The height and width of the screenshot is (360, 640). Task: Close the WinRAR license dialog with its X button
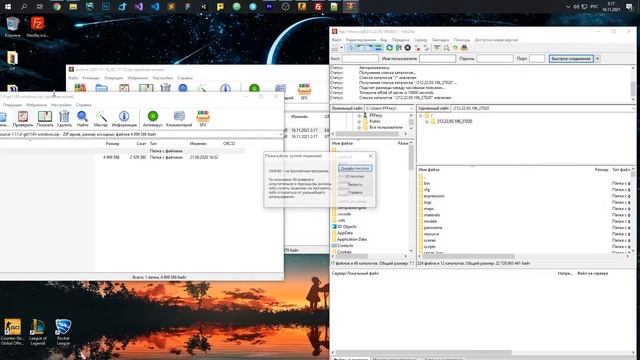click(x=370, y=156)
